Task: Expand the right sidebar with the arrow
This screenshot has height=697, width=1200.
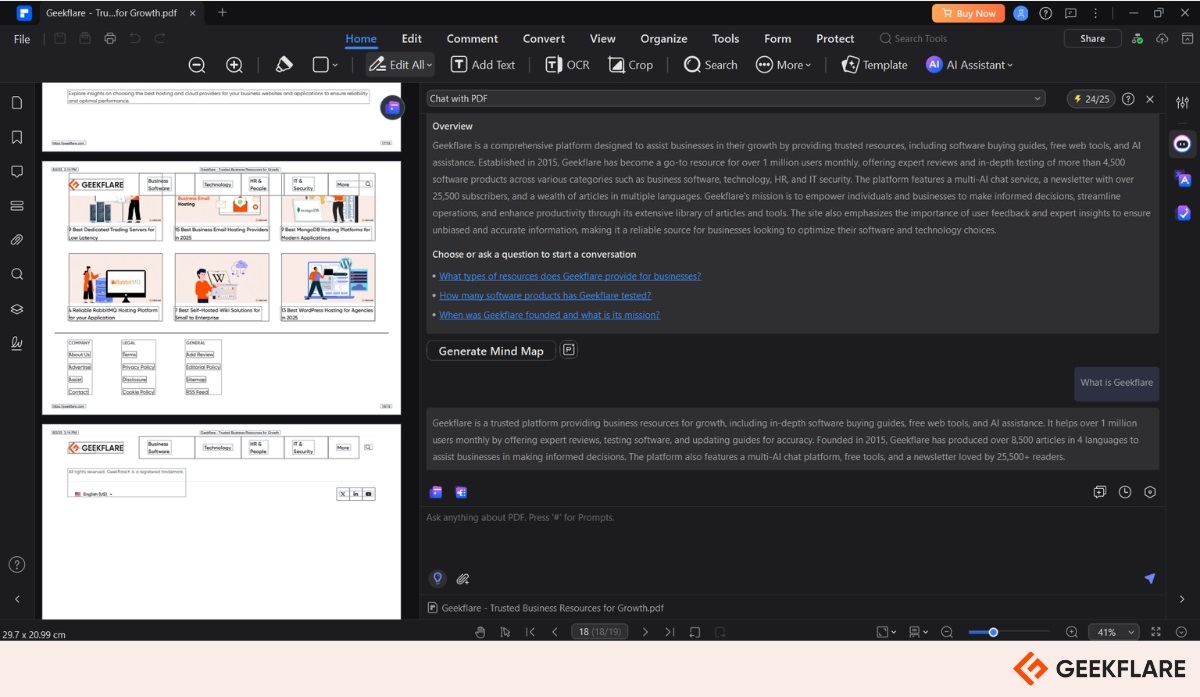Action: [1183, 599]
